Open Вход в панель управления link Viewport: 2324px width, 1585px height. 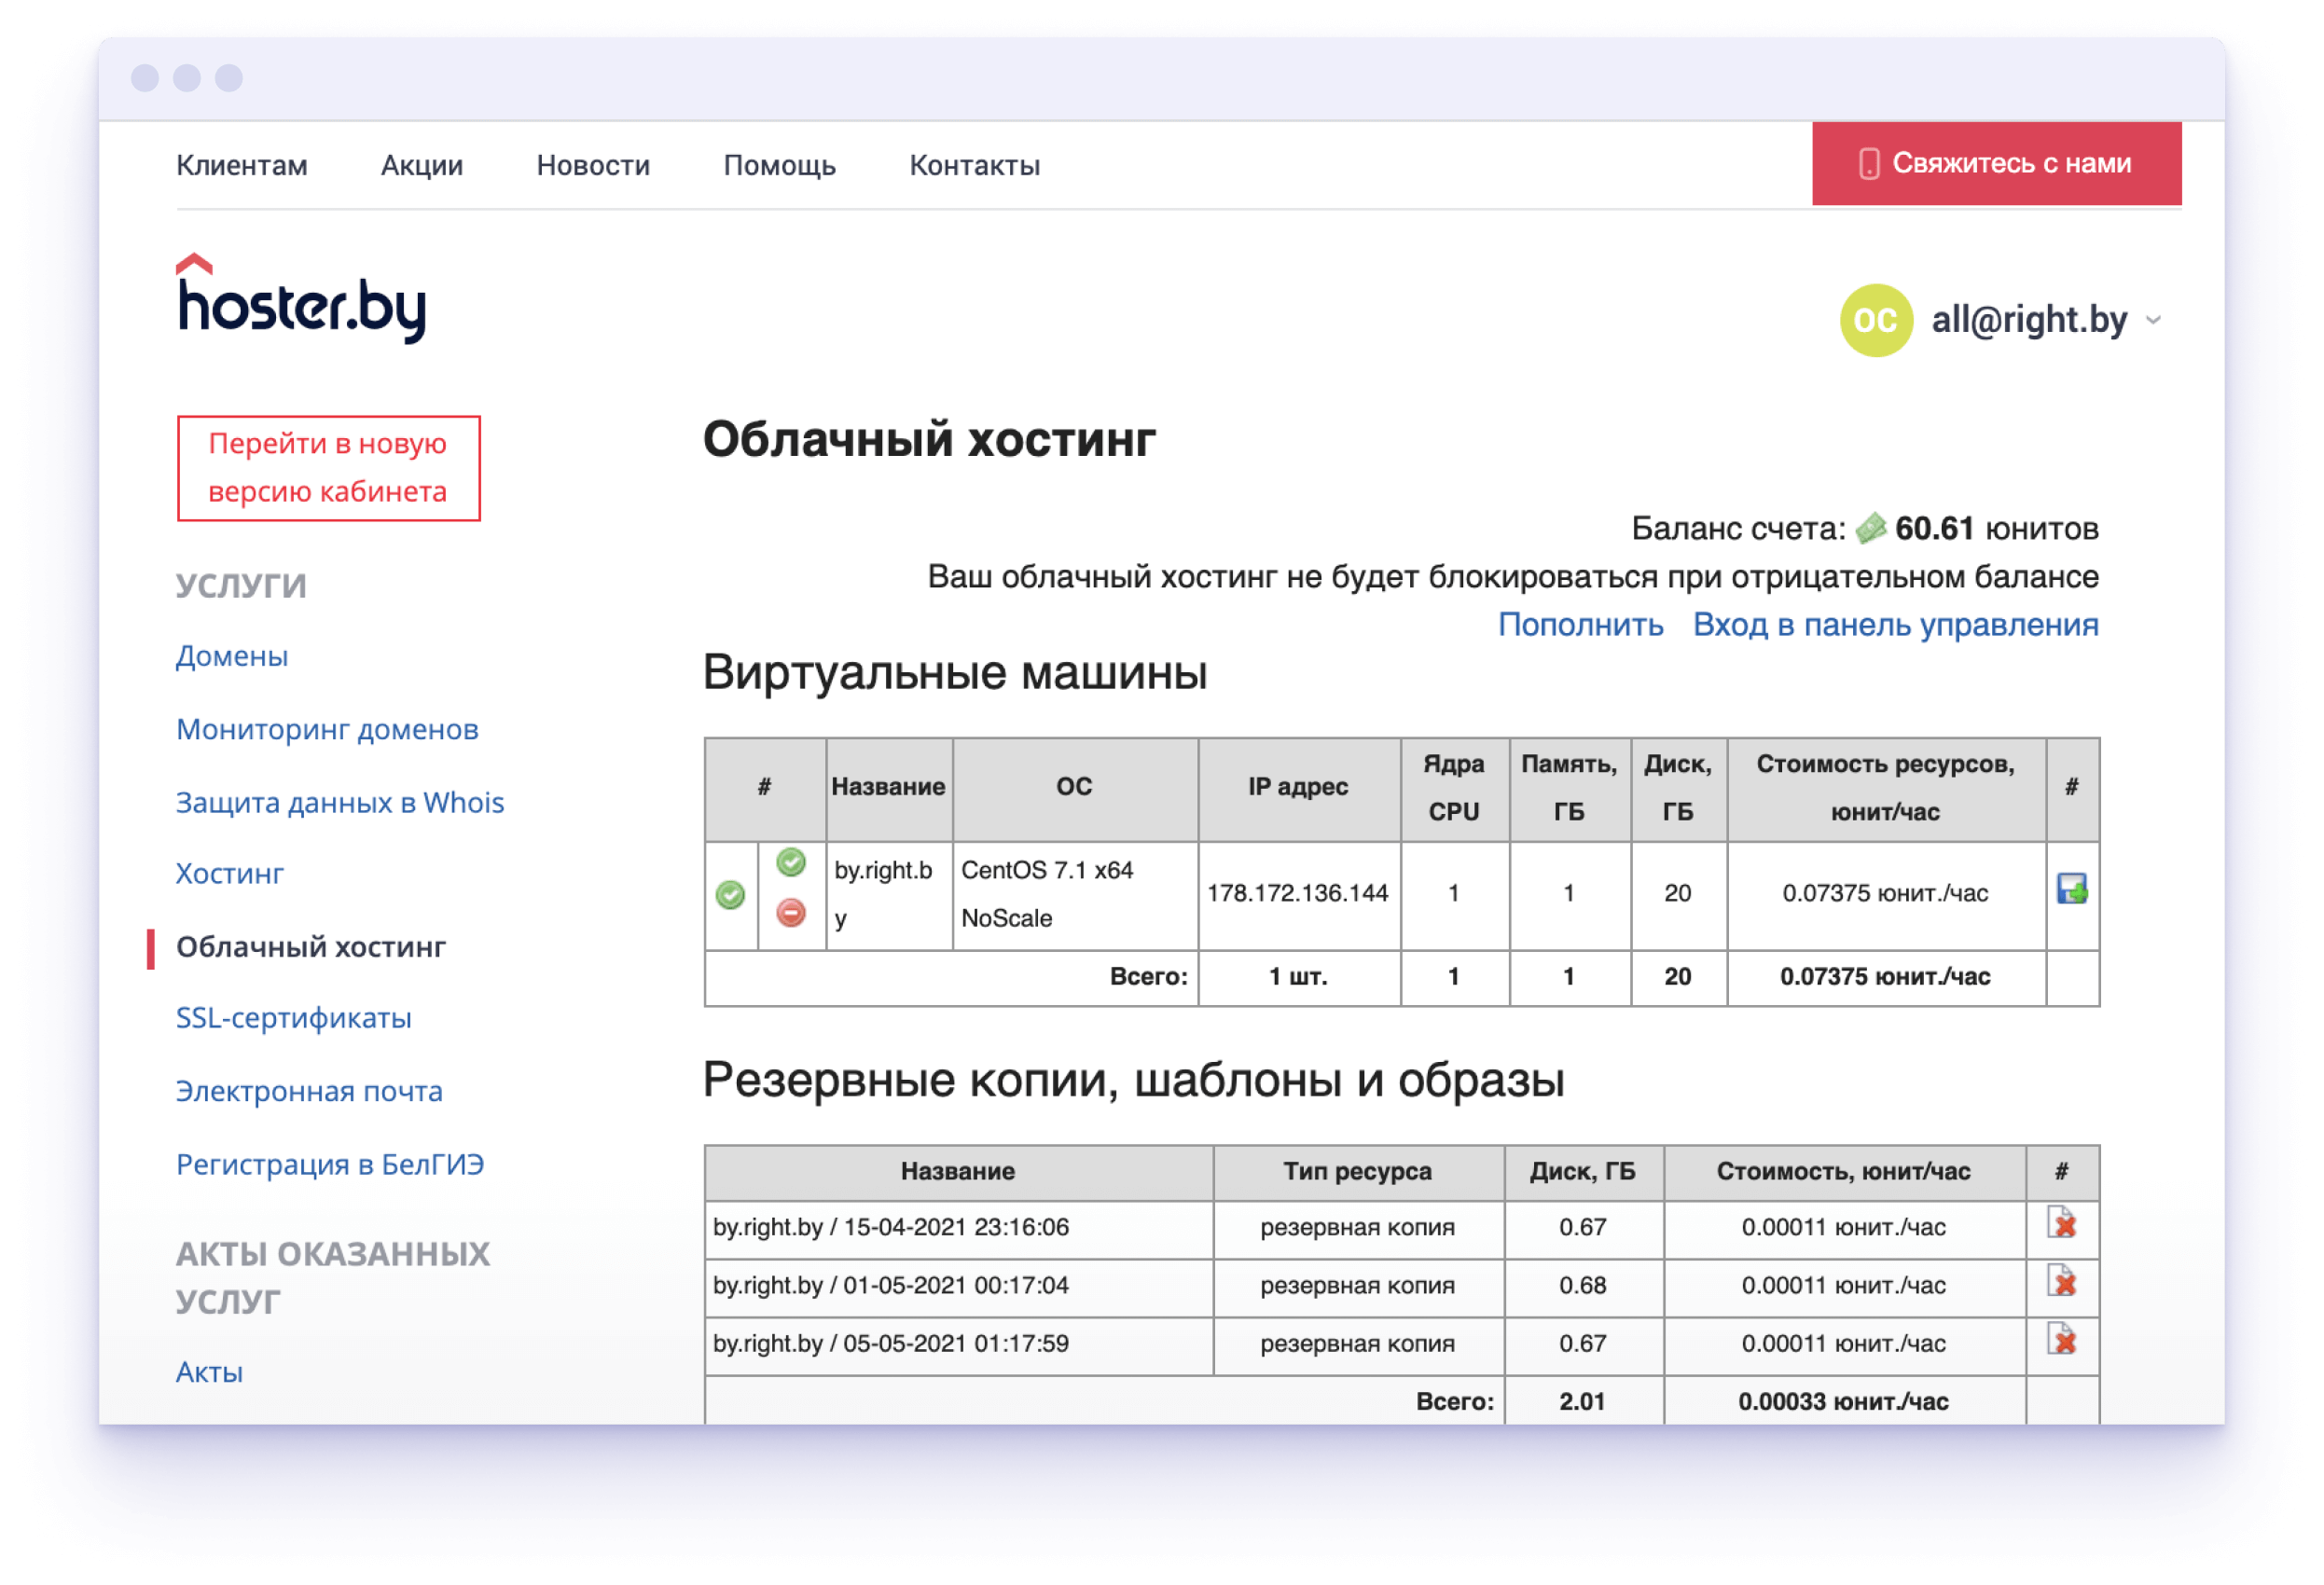coord(1895,624)
